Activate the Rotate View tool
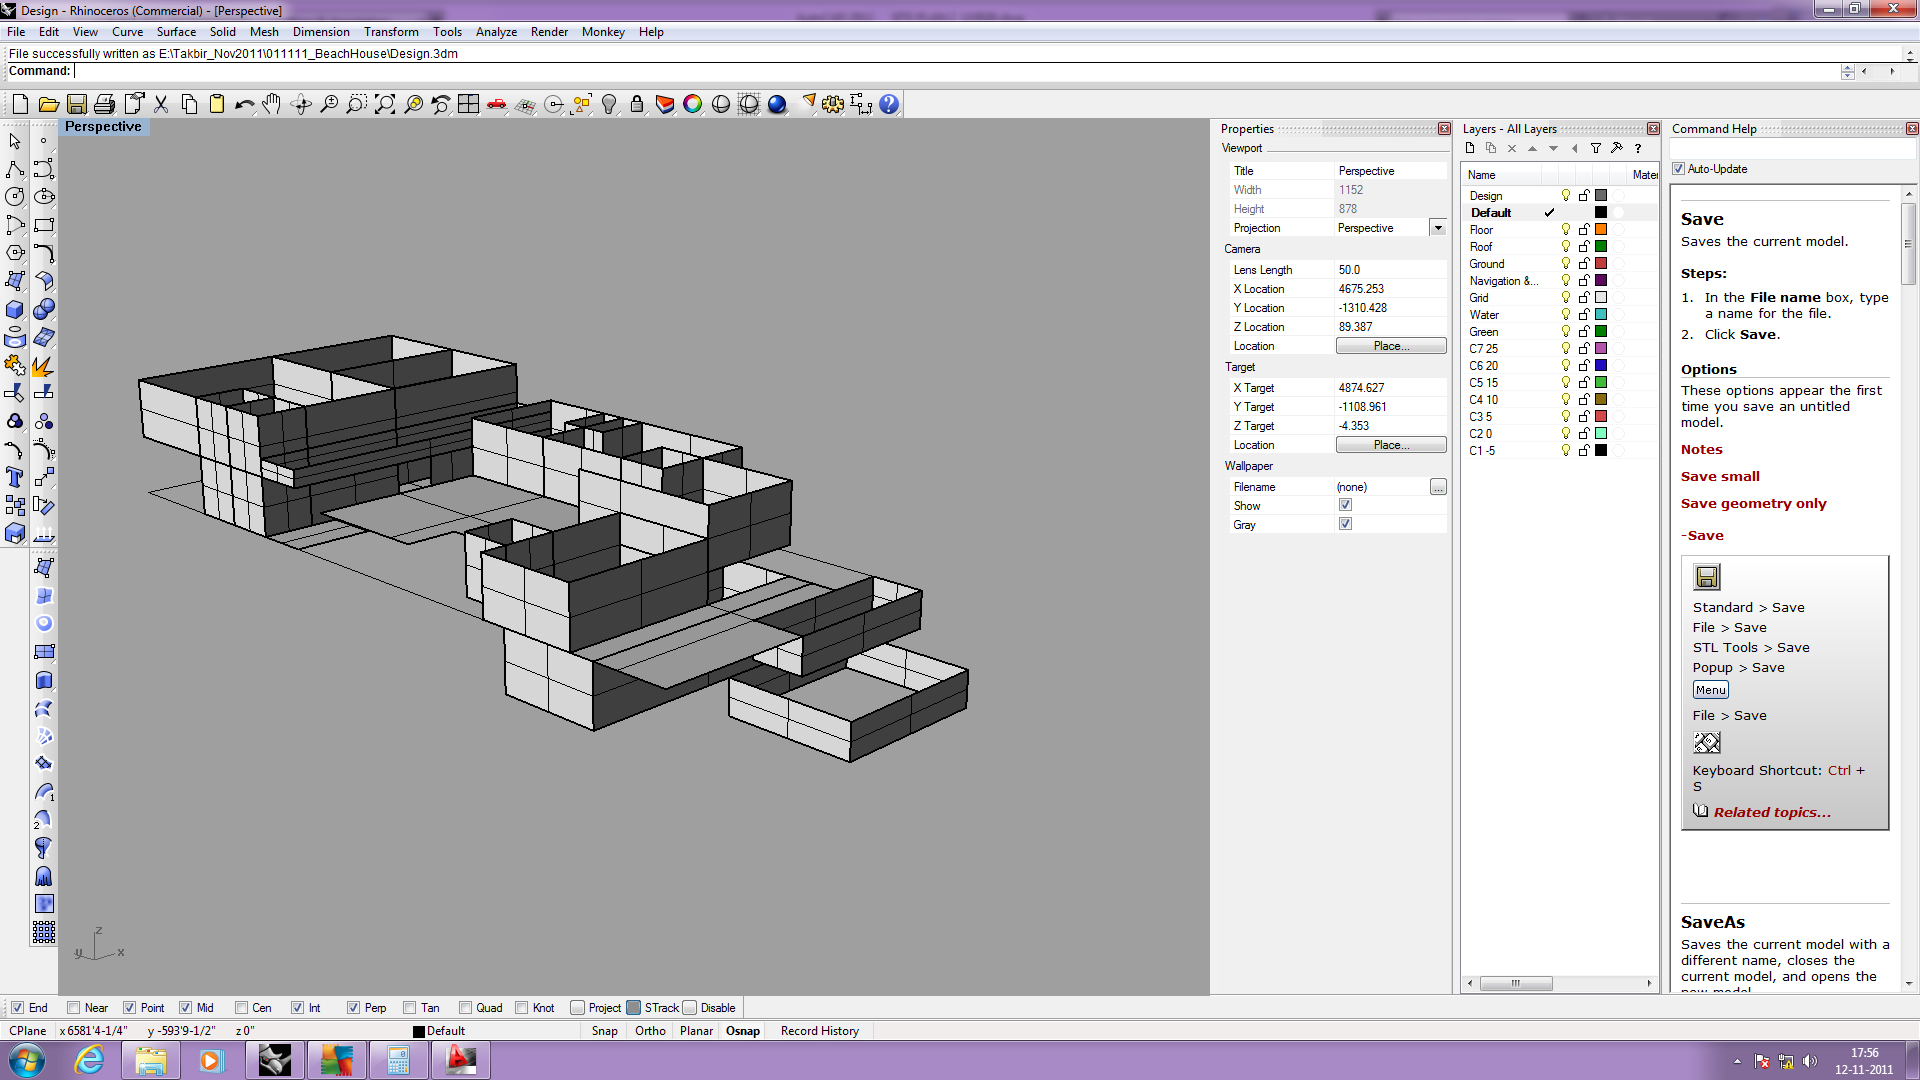This screenshot has height=1080, width=1920. 301,104
